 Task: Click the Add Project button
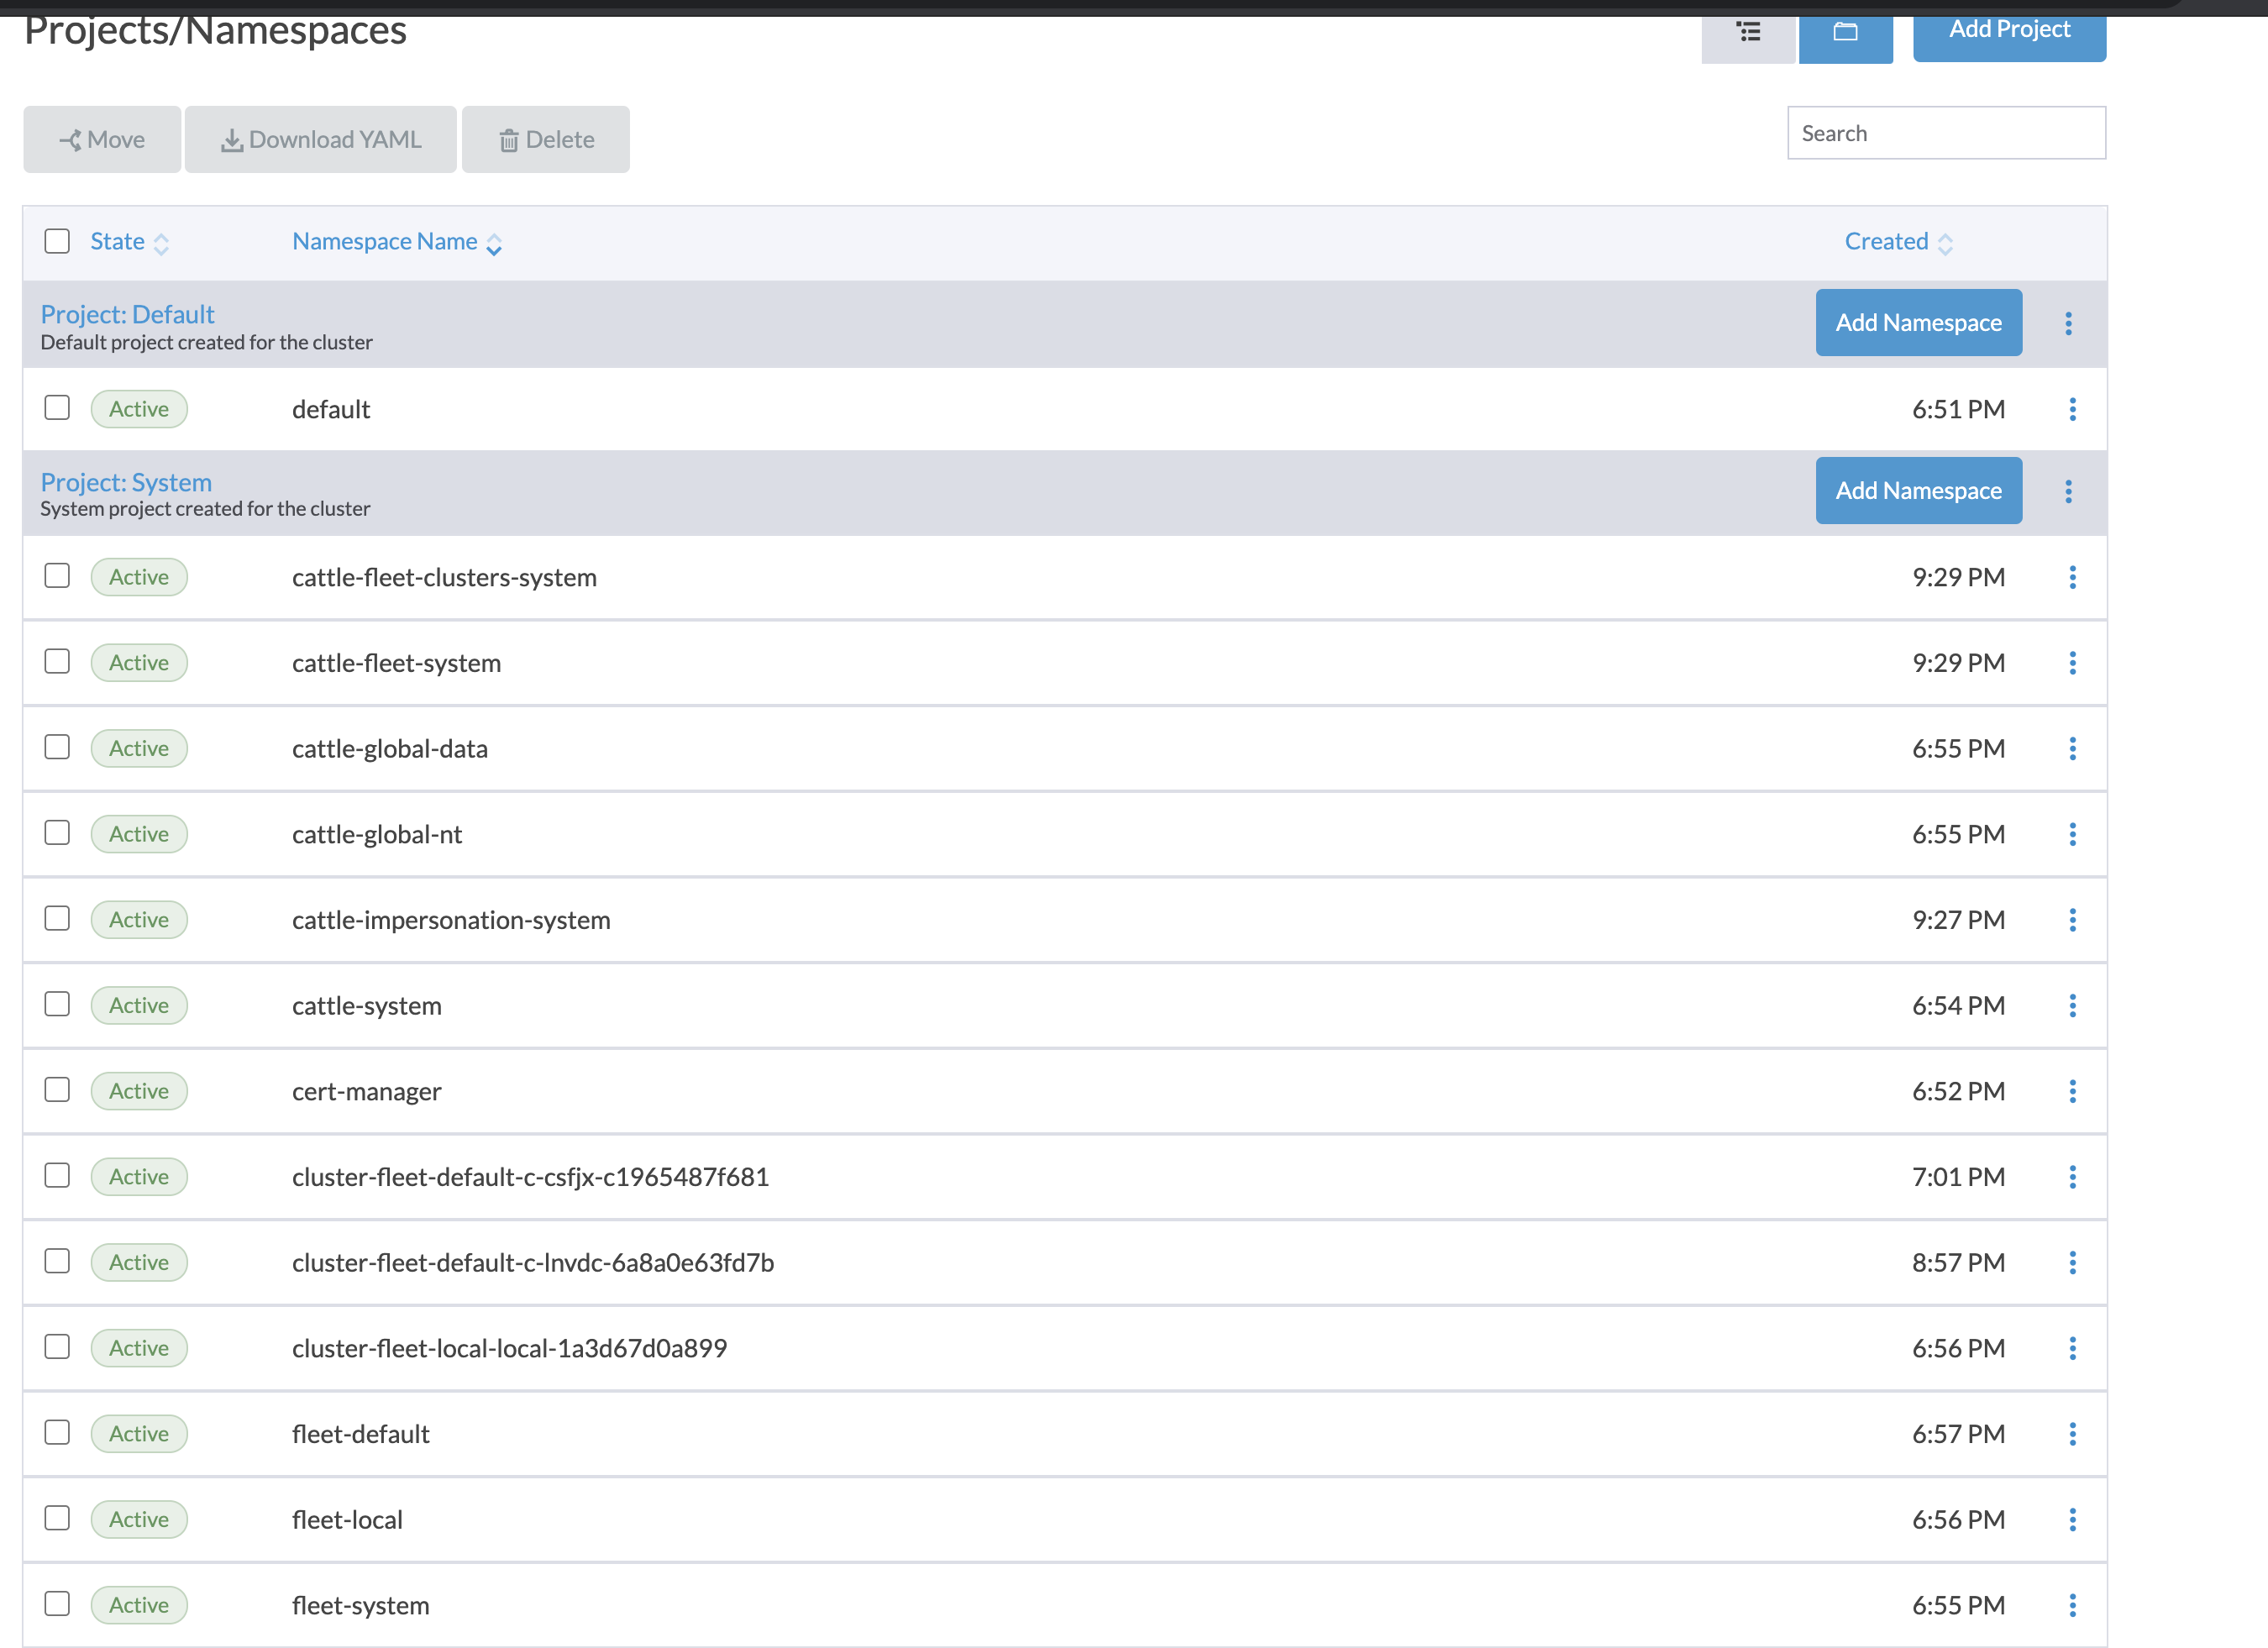point(2009,29)
